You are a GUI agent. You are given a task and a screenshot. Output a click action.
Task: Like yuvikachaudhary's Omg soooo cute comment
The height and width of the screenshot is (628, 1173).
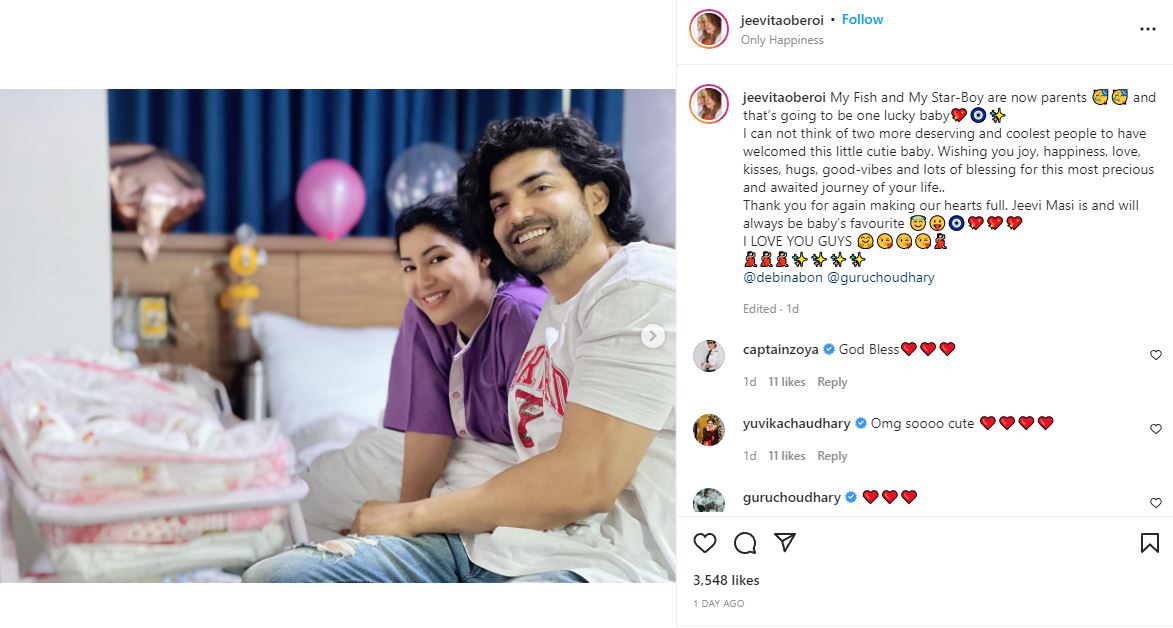(x=1155, y=429)
